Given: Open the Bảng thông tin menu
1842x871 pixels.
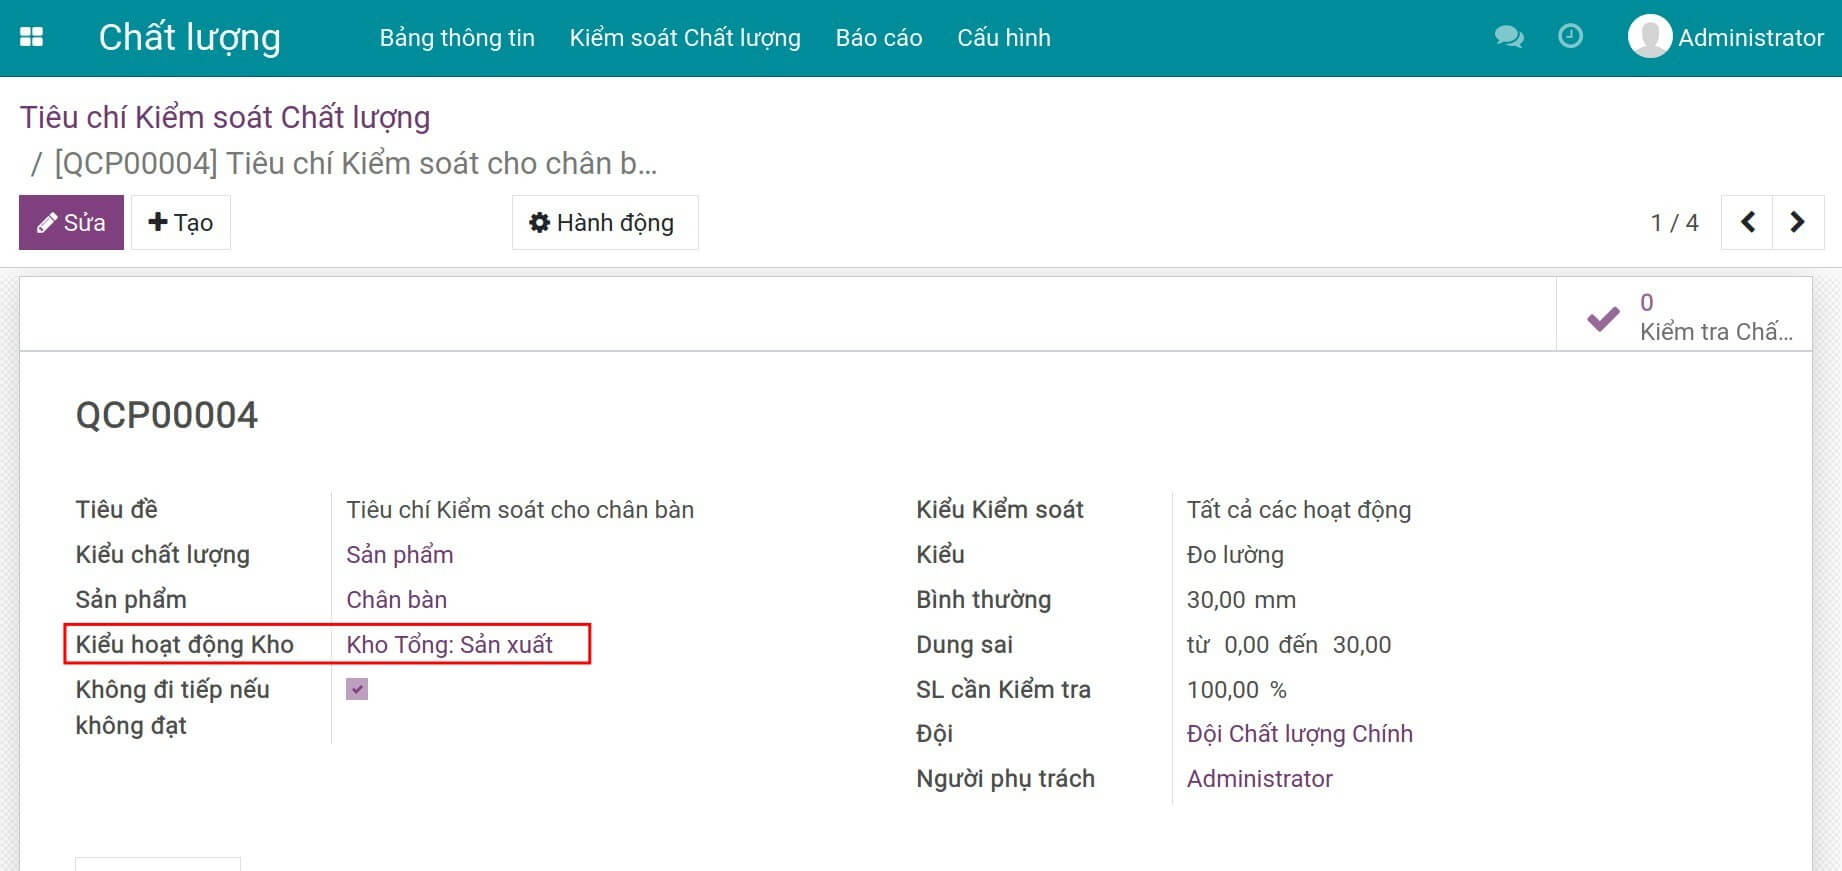Looking at the screenshot, I should click(457, 38).
